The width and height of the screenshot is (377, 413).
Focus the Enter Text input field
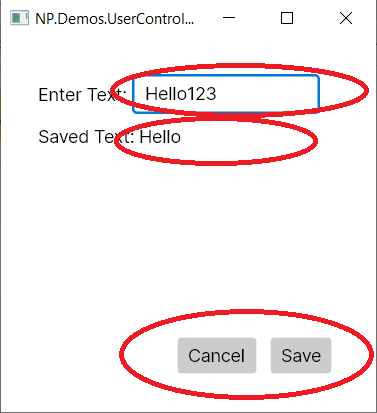pos(226,94)
